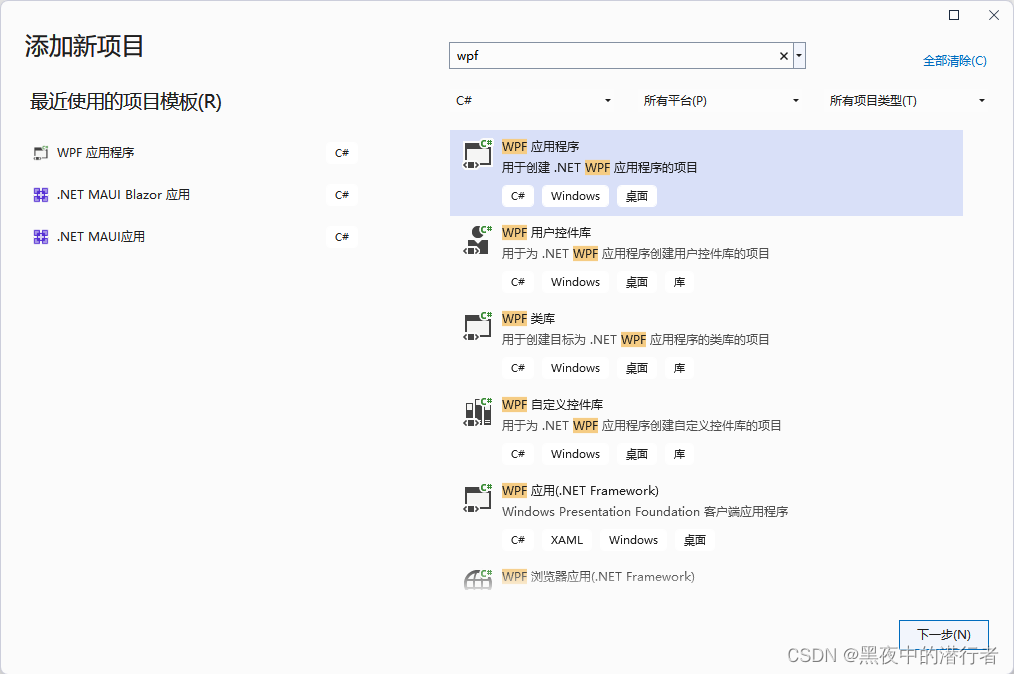Open the 所有项目类型 project type dropdown
1014x674 pixels.
905,100
